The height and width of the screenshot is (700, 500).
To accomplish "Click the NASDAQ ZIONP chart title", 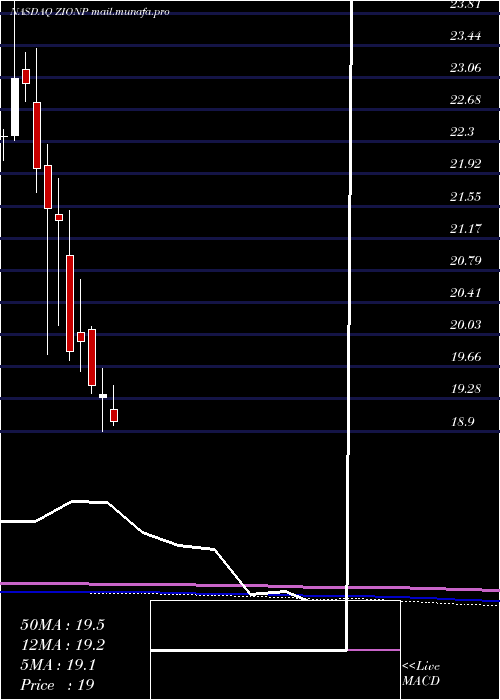I will (x=90, y=12).
